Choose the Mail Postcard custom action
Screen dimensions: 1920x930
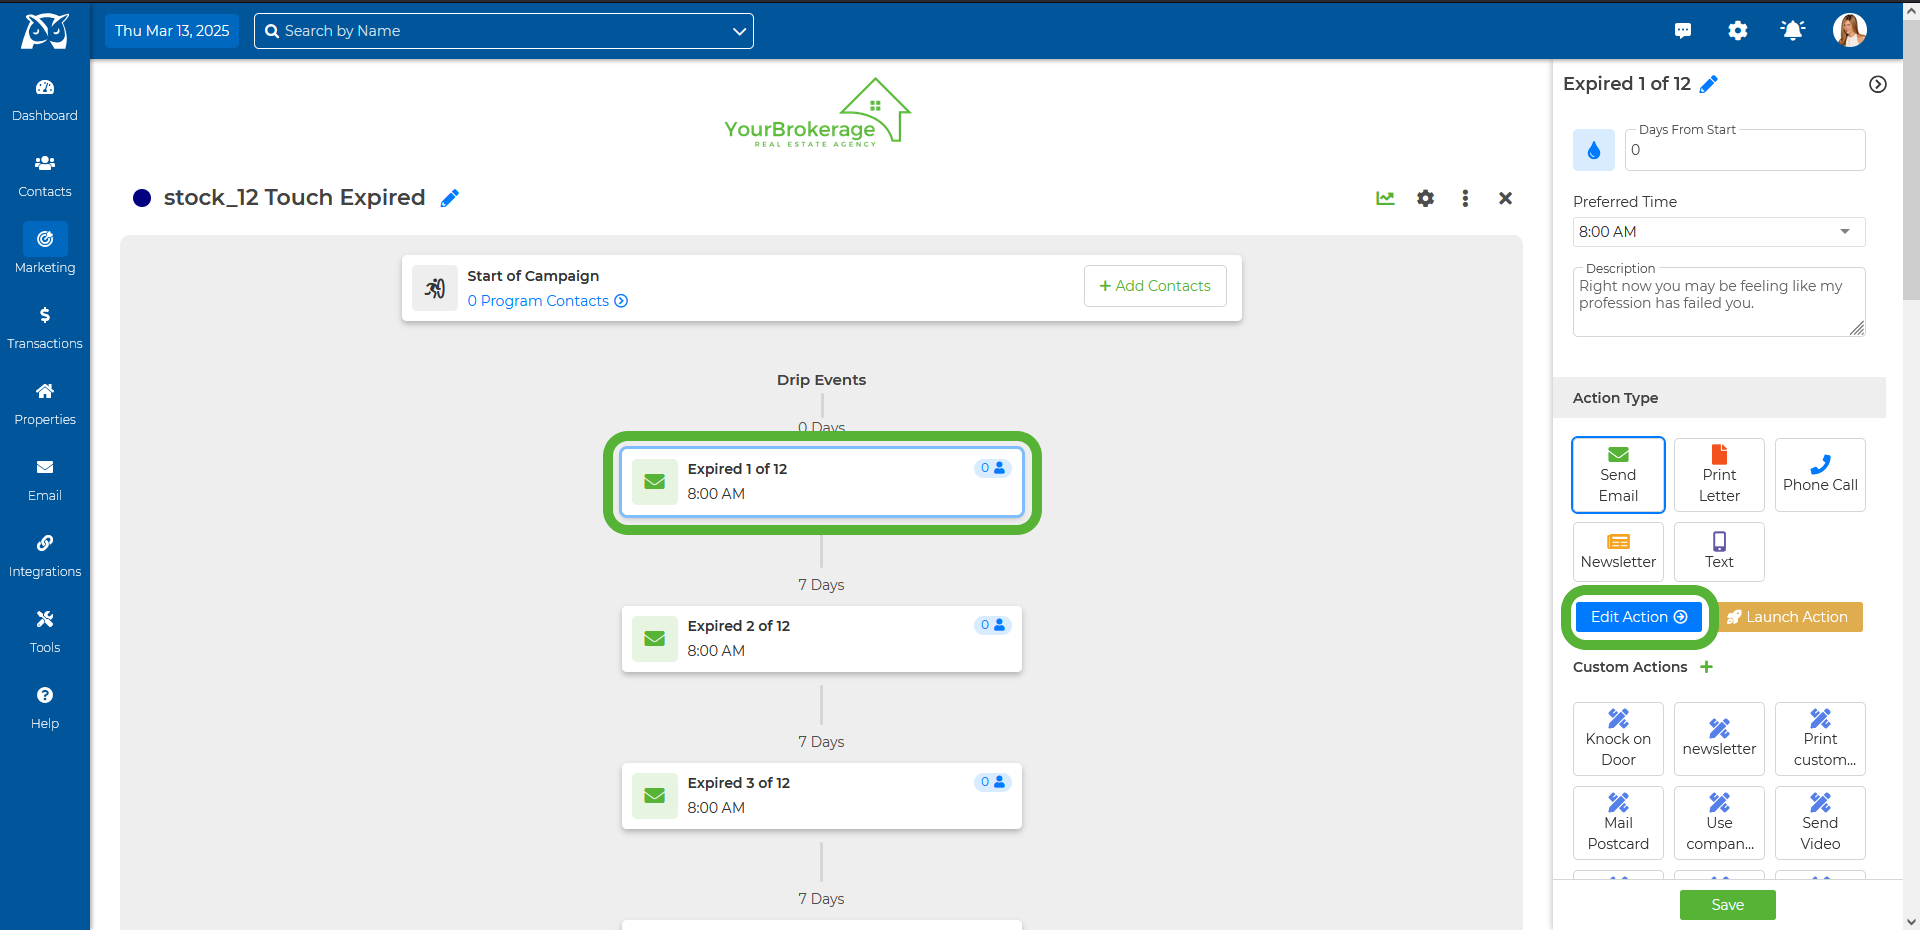[1618, 823]
